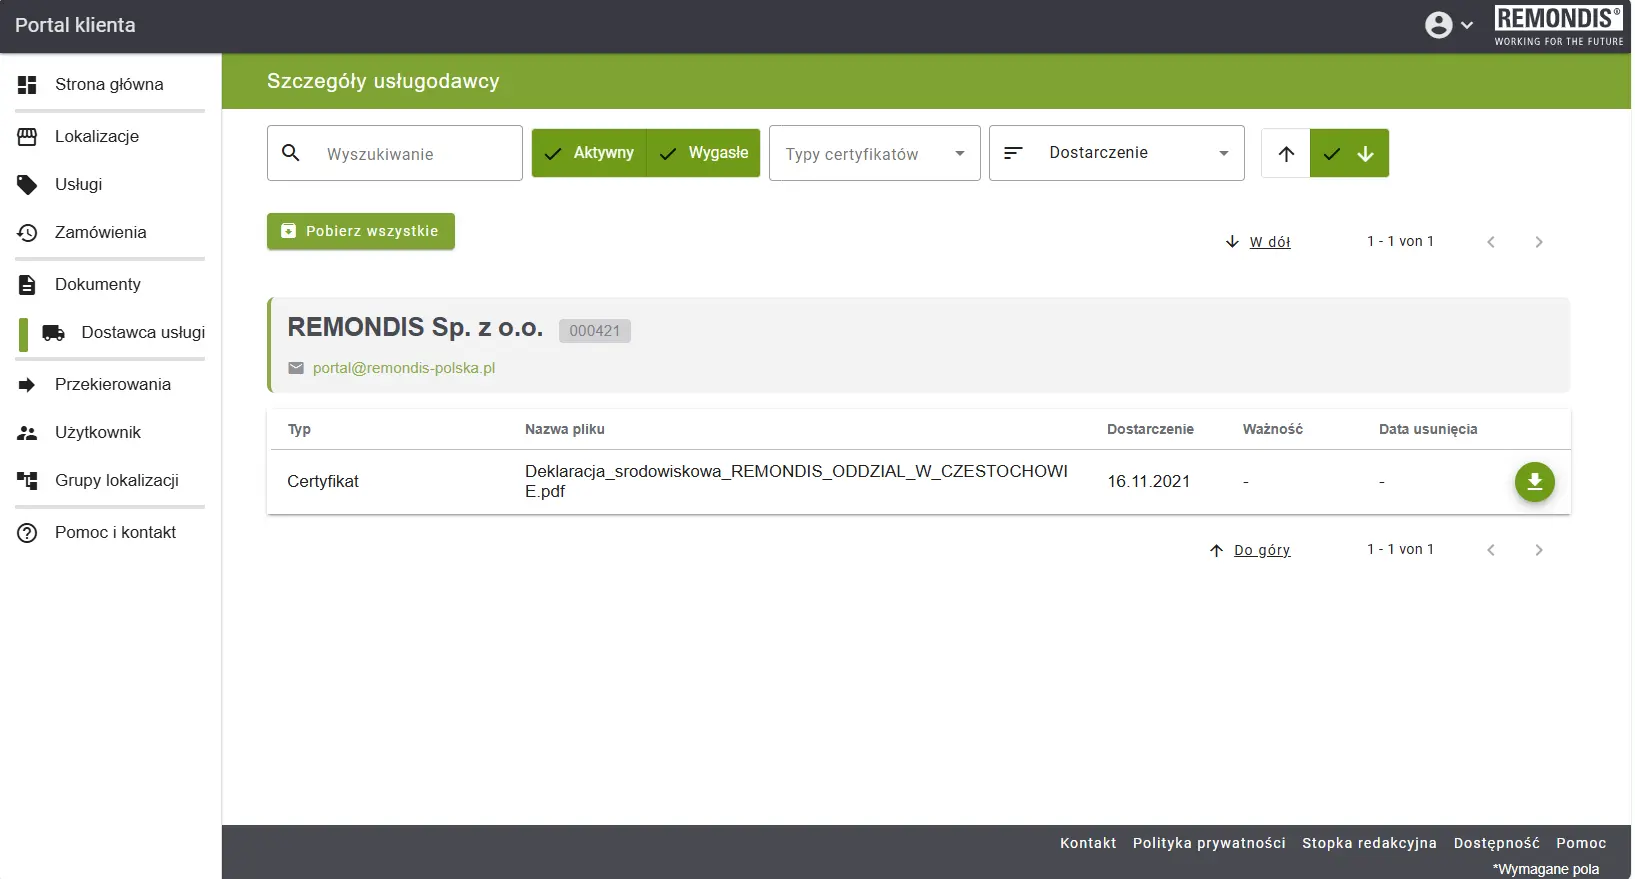
Task: Toggle the Aktywny filter
Action: coord(589,153)
